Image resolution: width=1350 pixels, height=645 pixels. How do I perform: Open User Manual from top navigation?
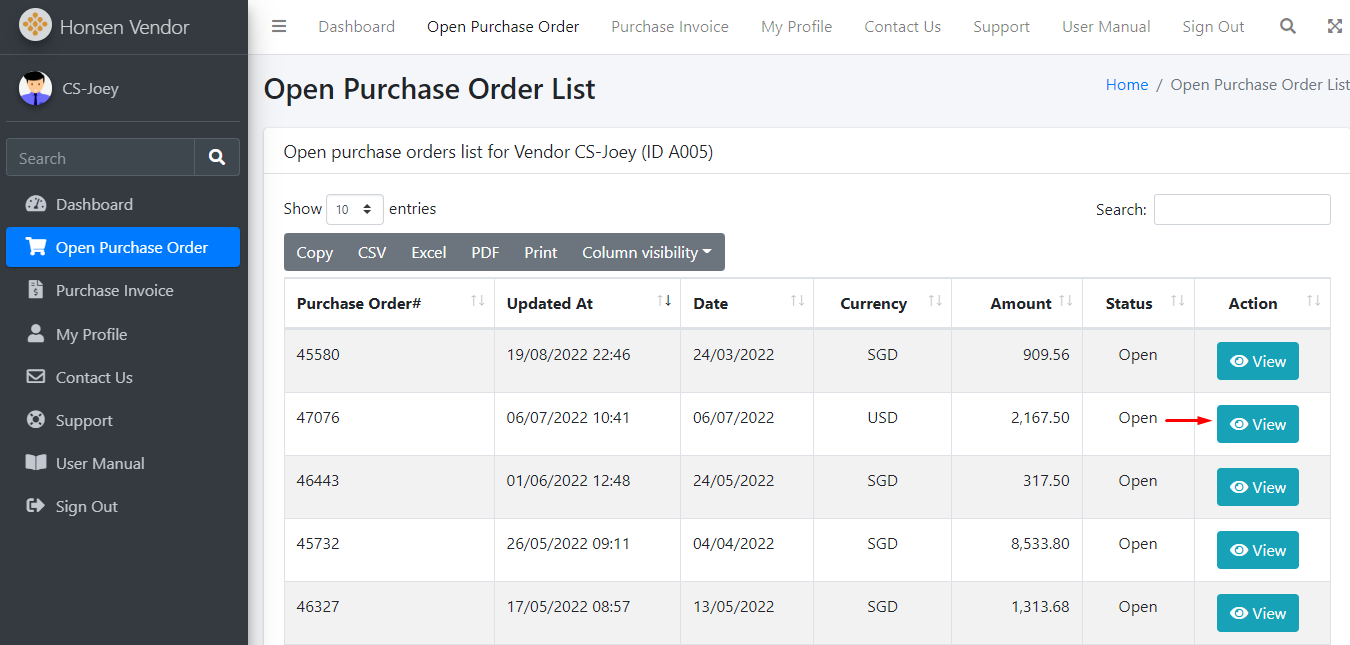point(1105,27)
